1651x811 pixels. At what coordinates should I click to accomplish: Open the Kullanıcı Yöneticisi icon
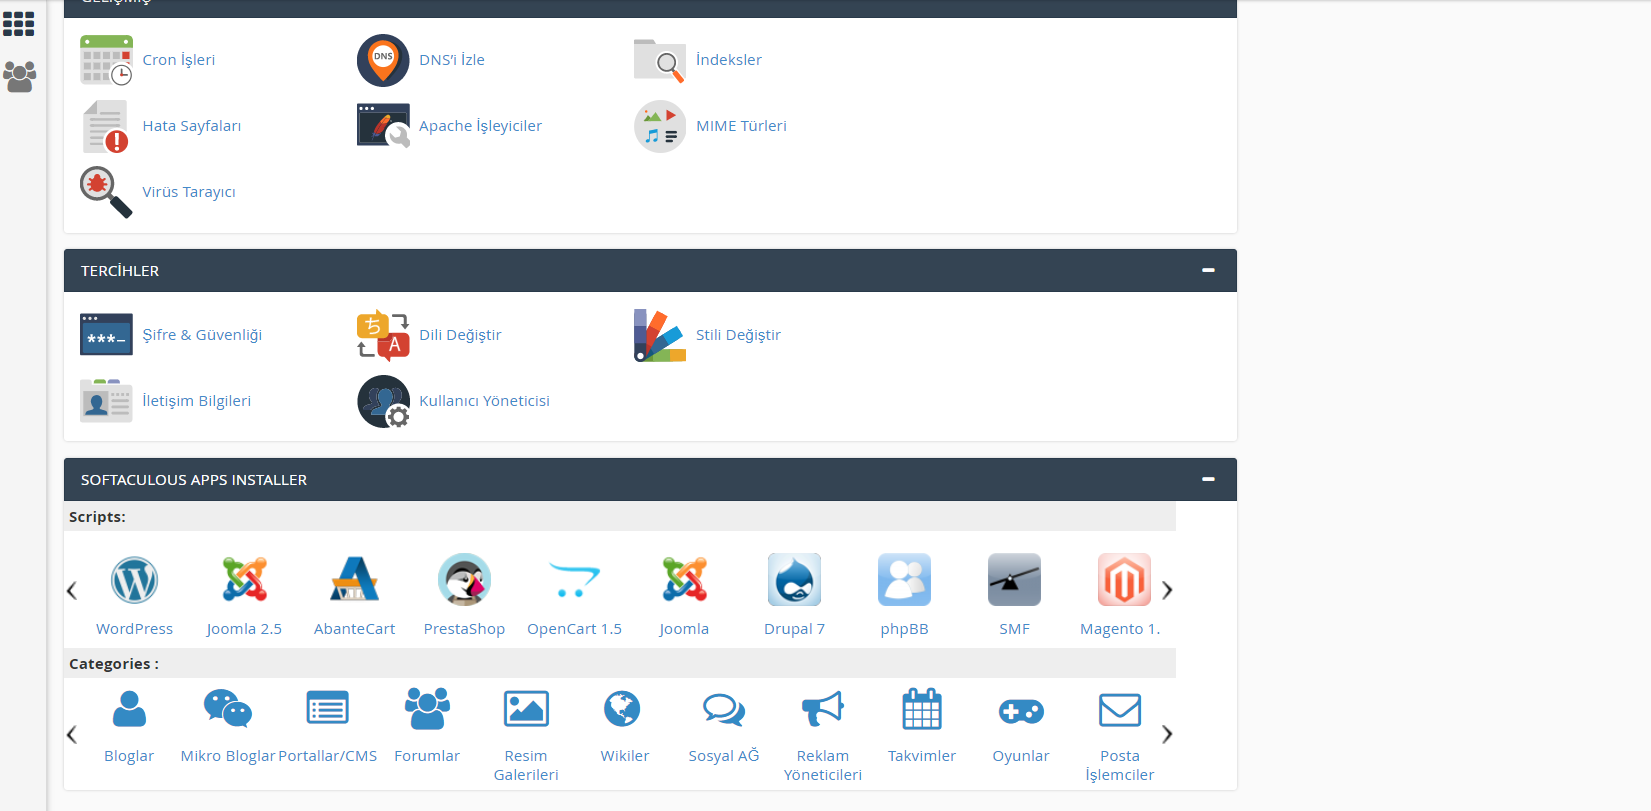[383, 401]
